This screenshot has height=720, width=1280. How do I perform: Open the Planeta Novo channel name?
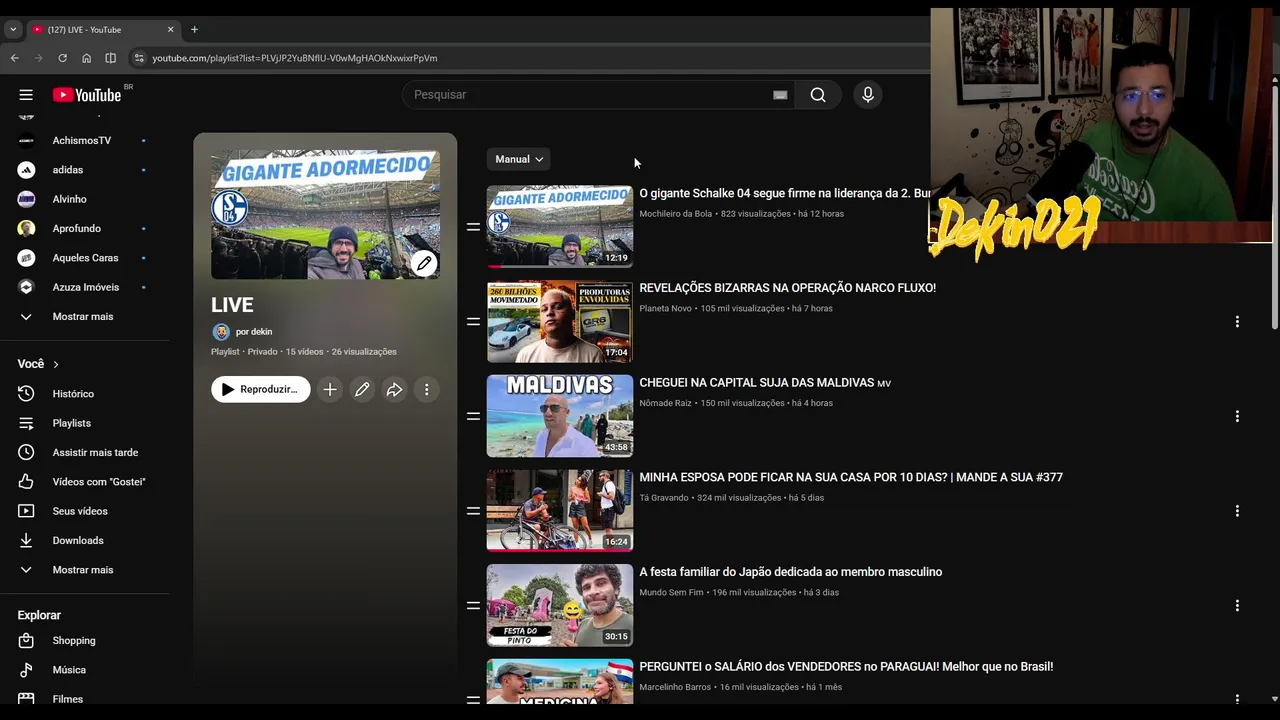point(665,309)
